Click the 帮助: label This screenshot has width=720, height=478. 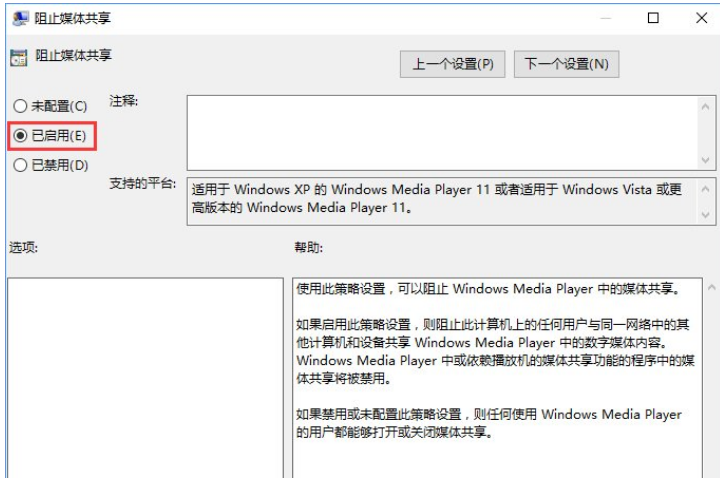click(309, 247)
